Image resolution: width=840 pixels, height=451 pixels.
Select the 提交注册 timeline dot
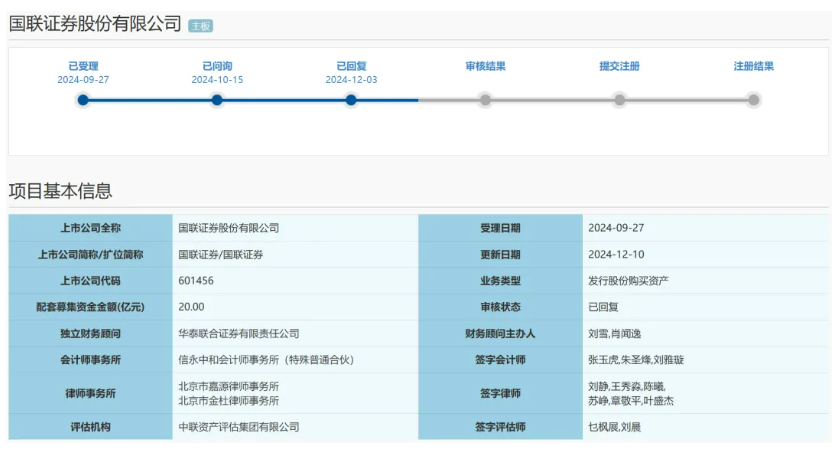619,100
